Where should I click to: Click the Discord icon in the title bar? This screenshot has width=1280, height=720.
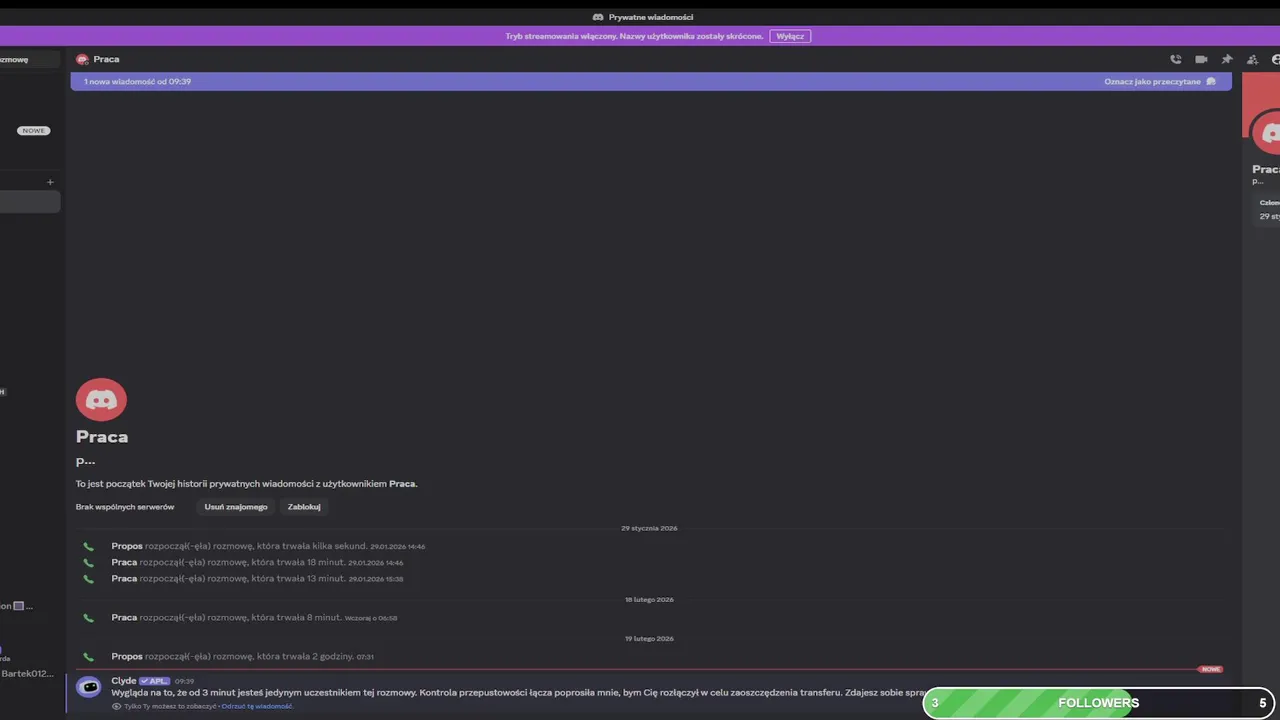(598, 17)
